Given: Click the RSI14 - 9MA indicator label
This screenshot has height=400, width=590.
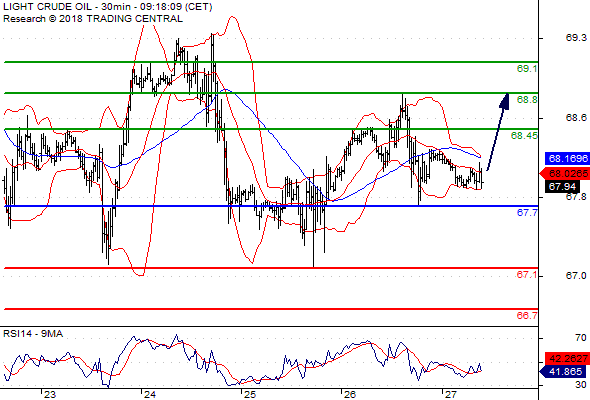Looking at the screenshot, I should [x=33, y=334].
